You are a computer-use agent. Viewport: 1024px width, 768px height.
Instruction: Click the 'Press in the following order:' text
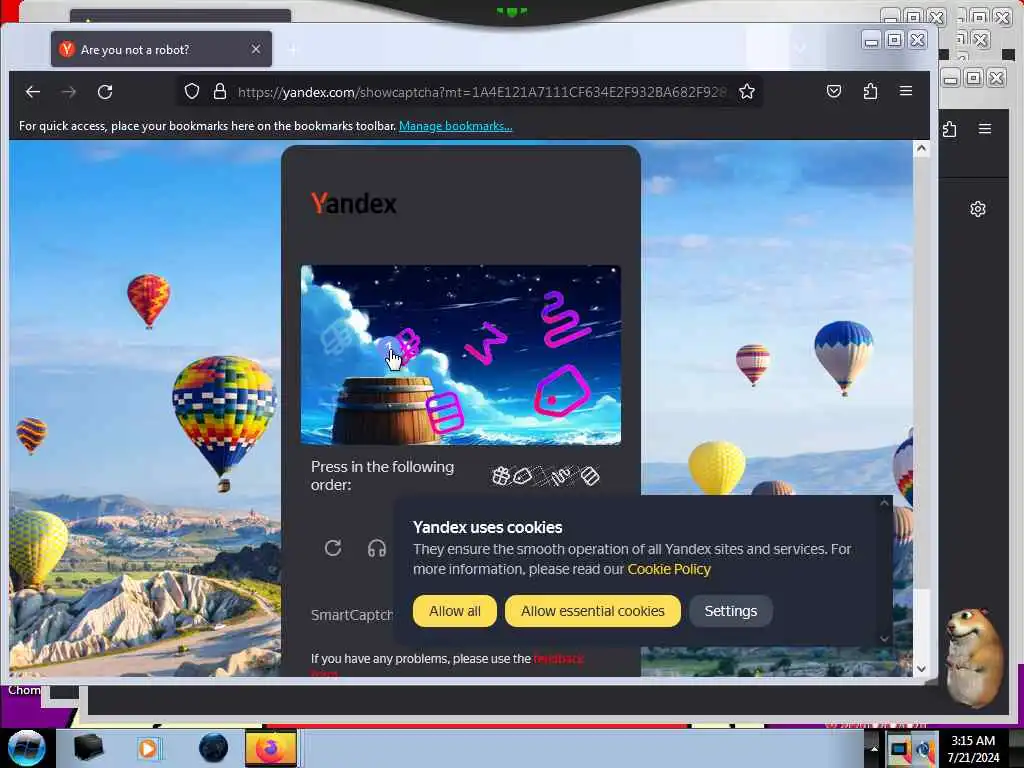(x=382, y=476)
